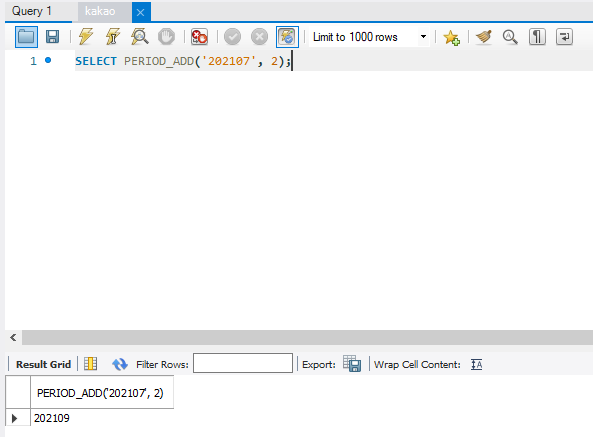Save the script to a file
Screen dimensions: 593x437
click(52, 37)
